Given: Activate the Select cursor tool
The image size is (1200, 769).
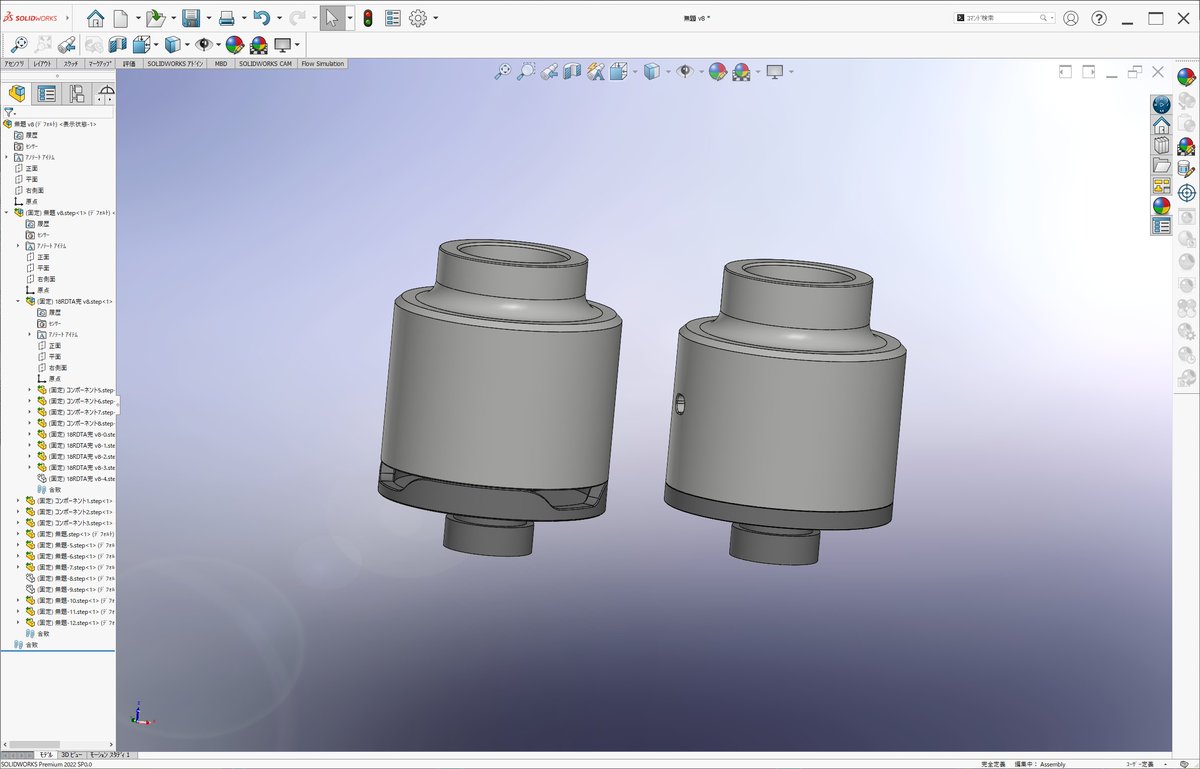Looking at the screenshot, I should pyautogui.click(x=333, y=18).
